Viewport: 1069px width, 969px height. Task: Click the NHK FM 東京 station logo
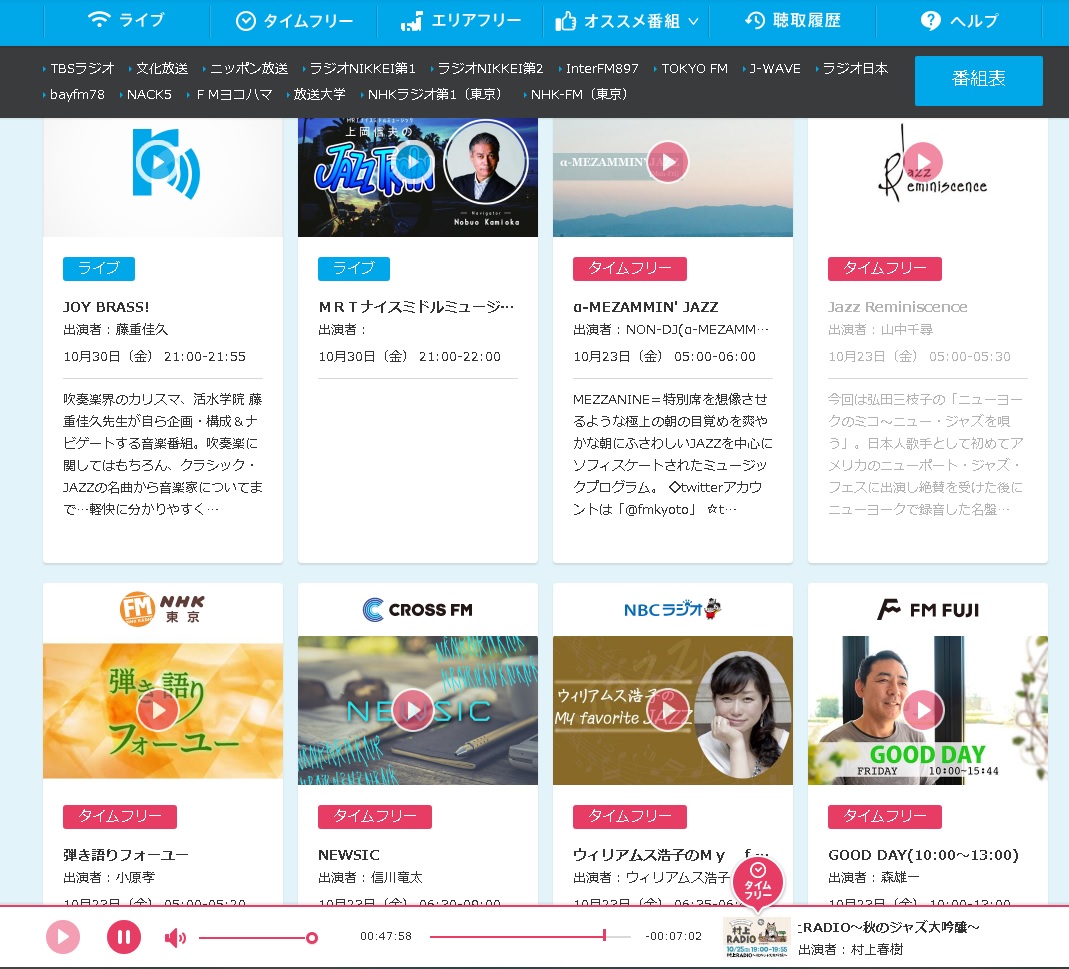point(162,609)
